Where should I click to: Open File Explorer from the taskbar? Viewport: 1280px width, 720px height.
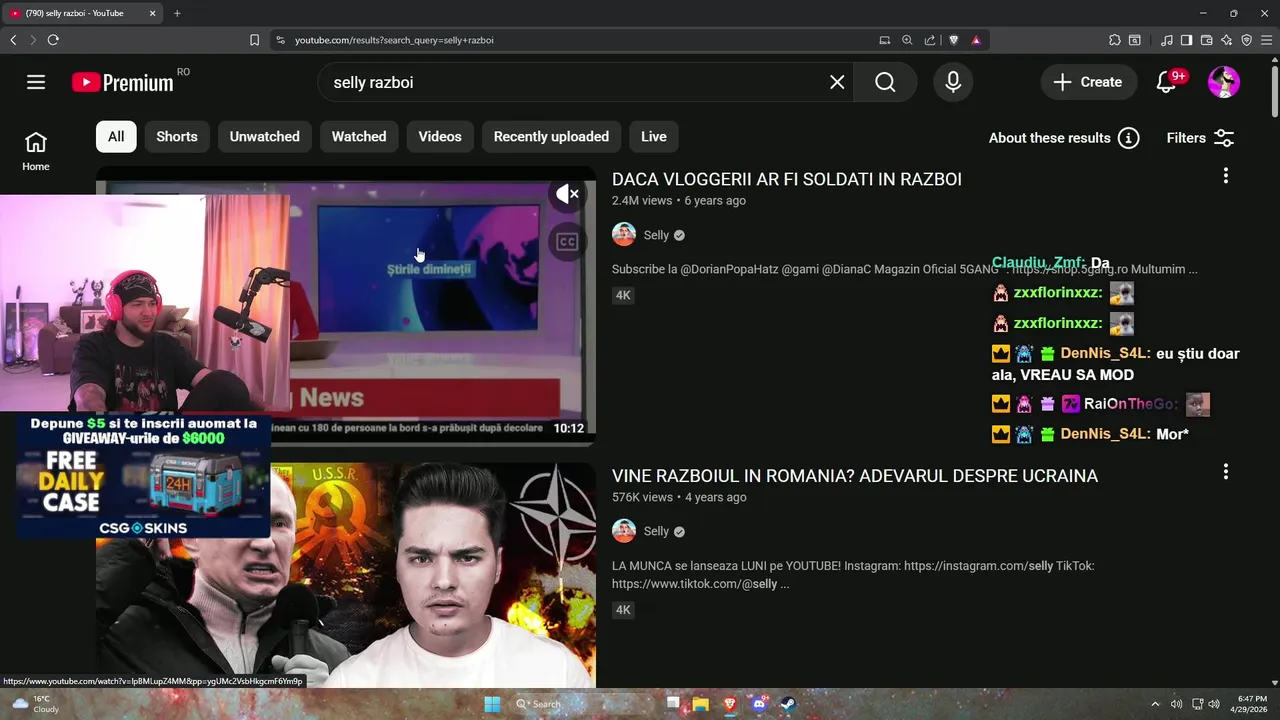701,704
